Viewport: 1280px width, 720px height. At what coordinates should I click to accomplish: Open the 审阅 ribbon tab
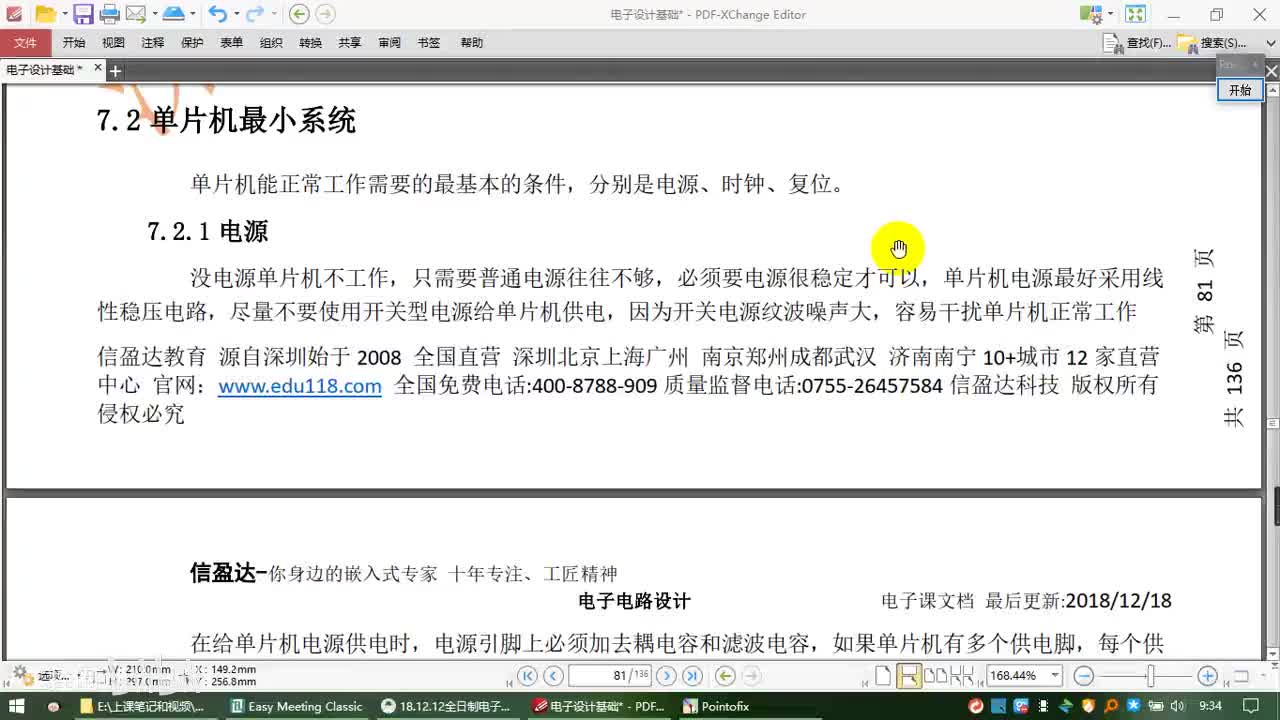pyautogui.click(x=390, y=43)
